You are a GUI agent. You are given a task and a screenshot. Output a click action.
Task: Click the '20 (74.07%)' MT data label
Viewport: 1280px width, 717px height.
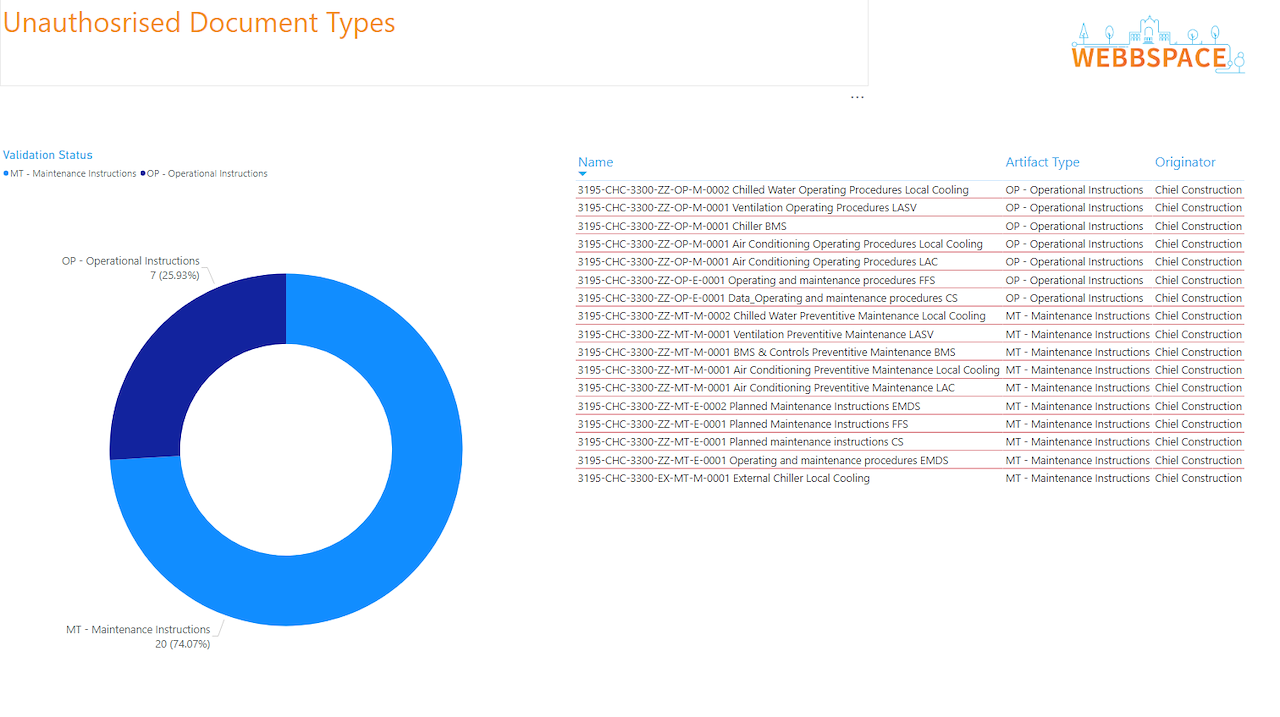[x=182, y=644]
